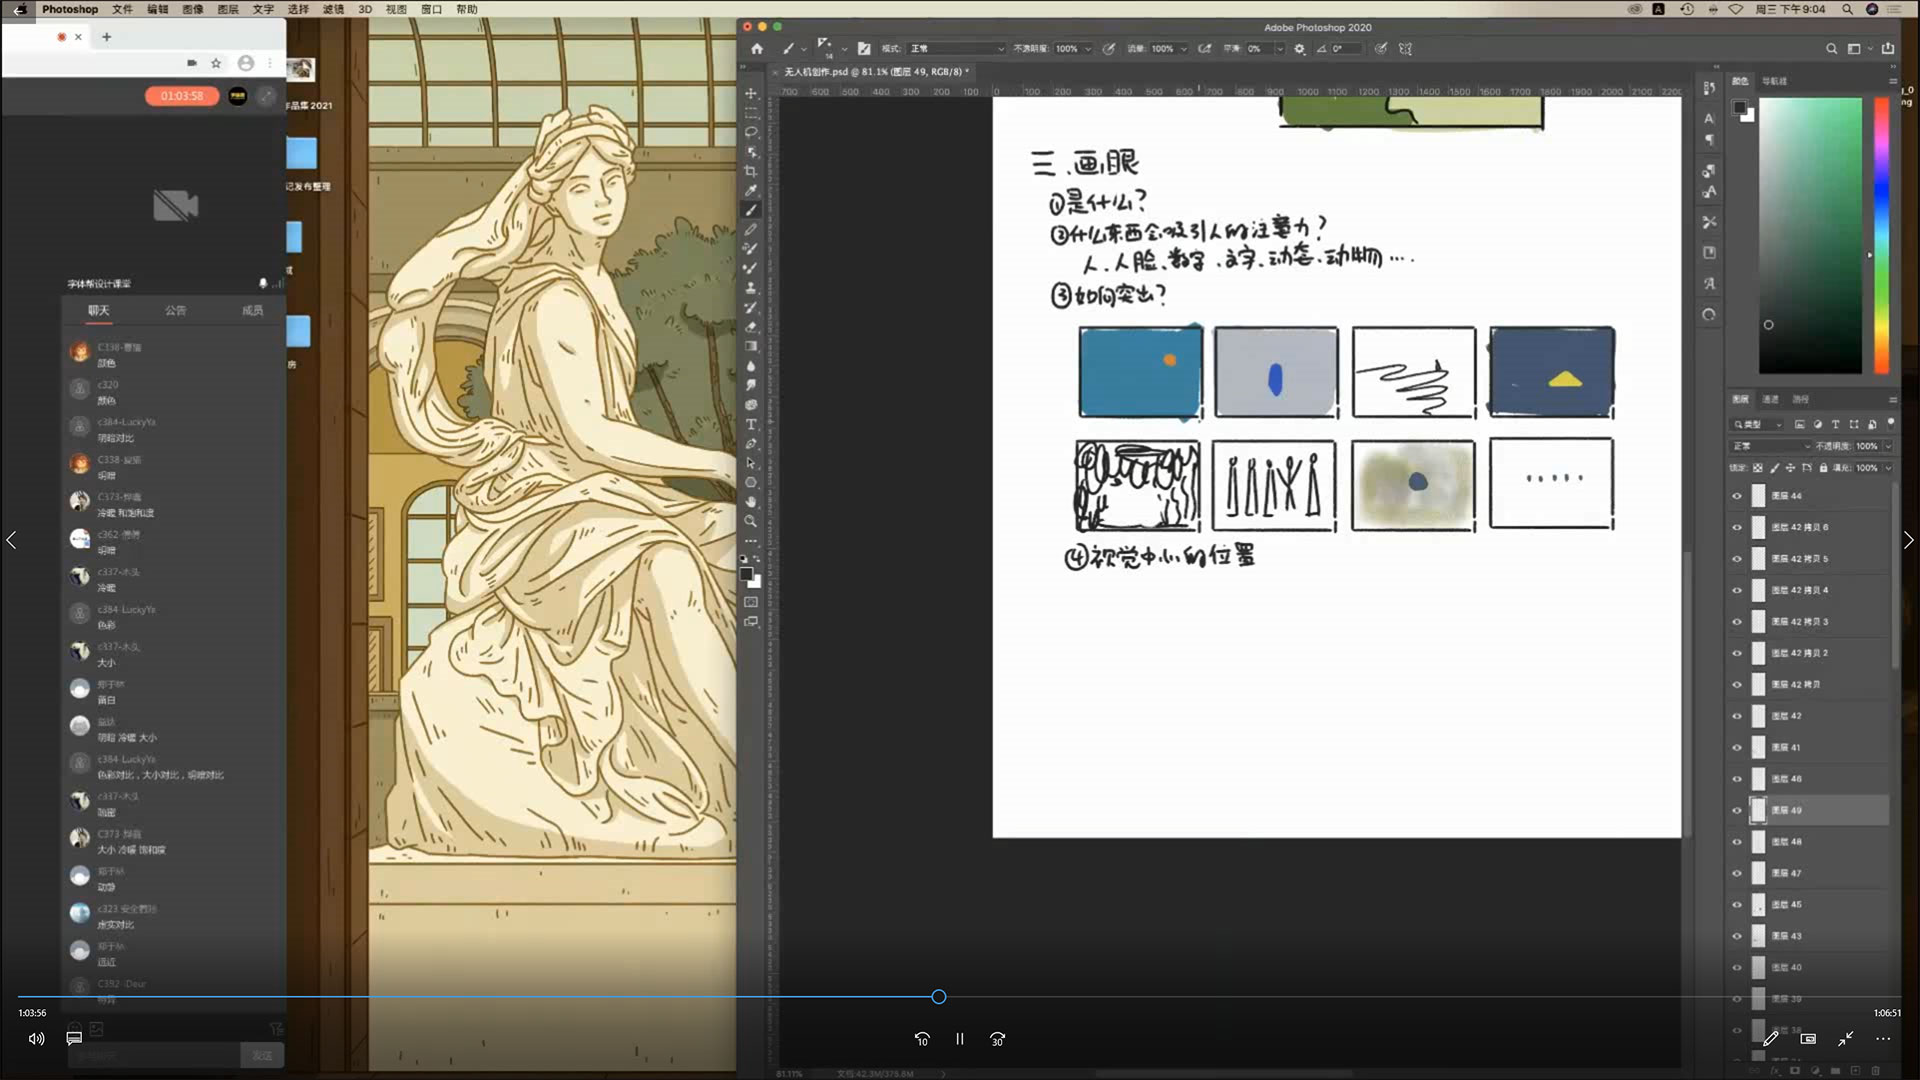Hide layer 图层 41
Screen dimensions: 1920x1080
(1737, 748)
